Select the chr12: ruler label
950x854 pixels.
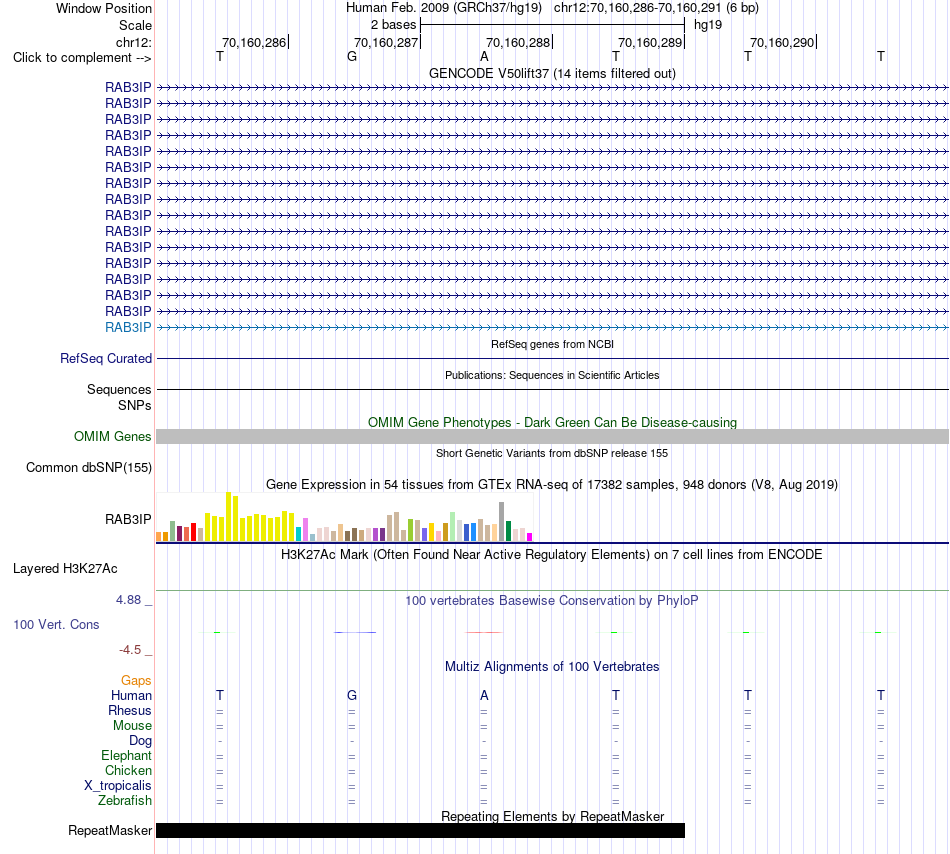tap(133, 42)
